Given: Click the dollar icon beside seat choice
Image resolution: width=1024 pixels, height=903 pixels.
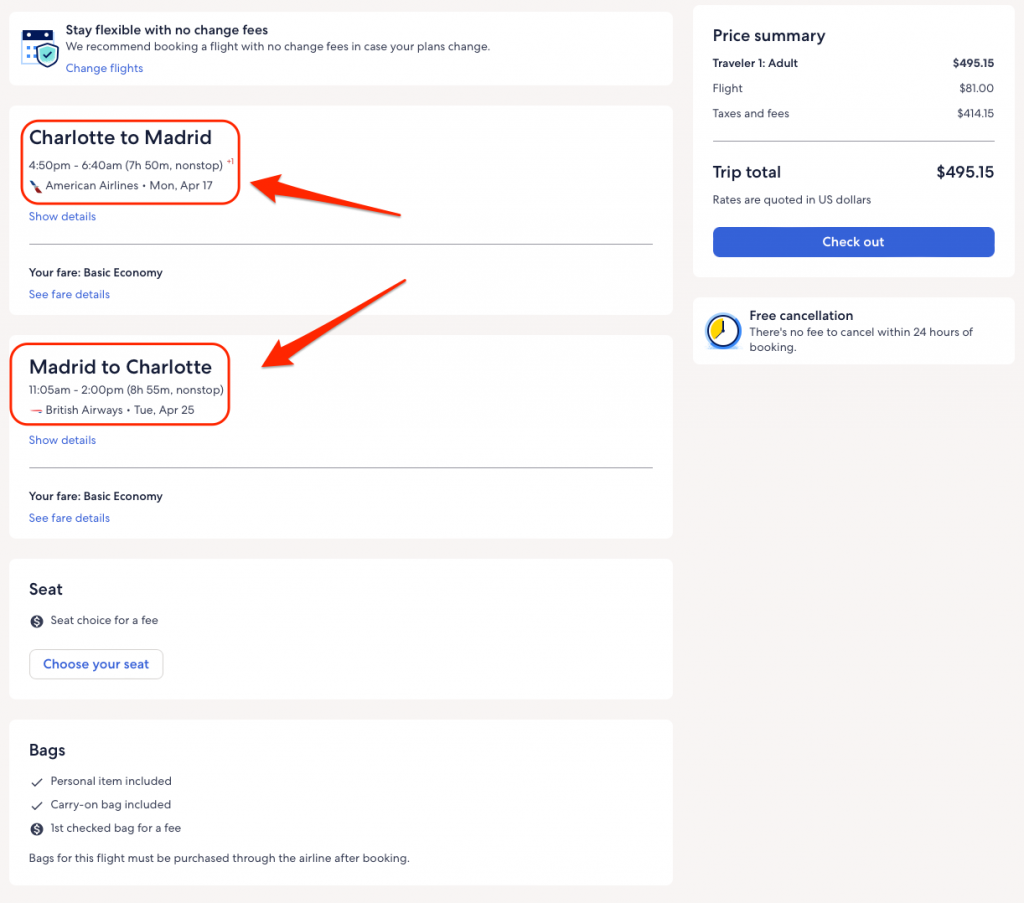Looking at the screenshot, I should pos(37,621).
